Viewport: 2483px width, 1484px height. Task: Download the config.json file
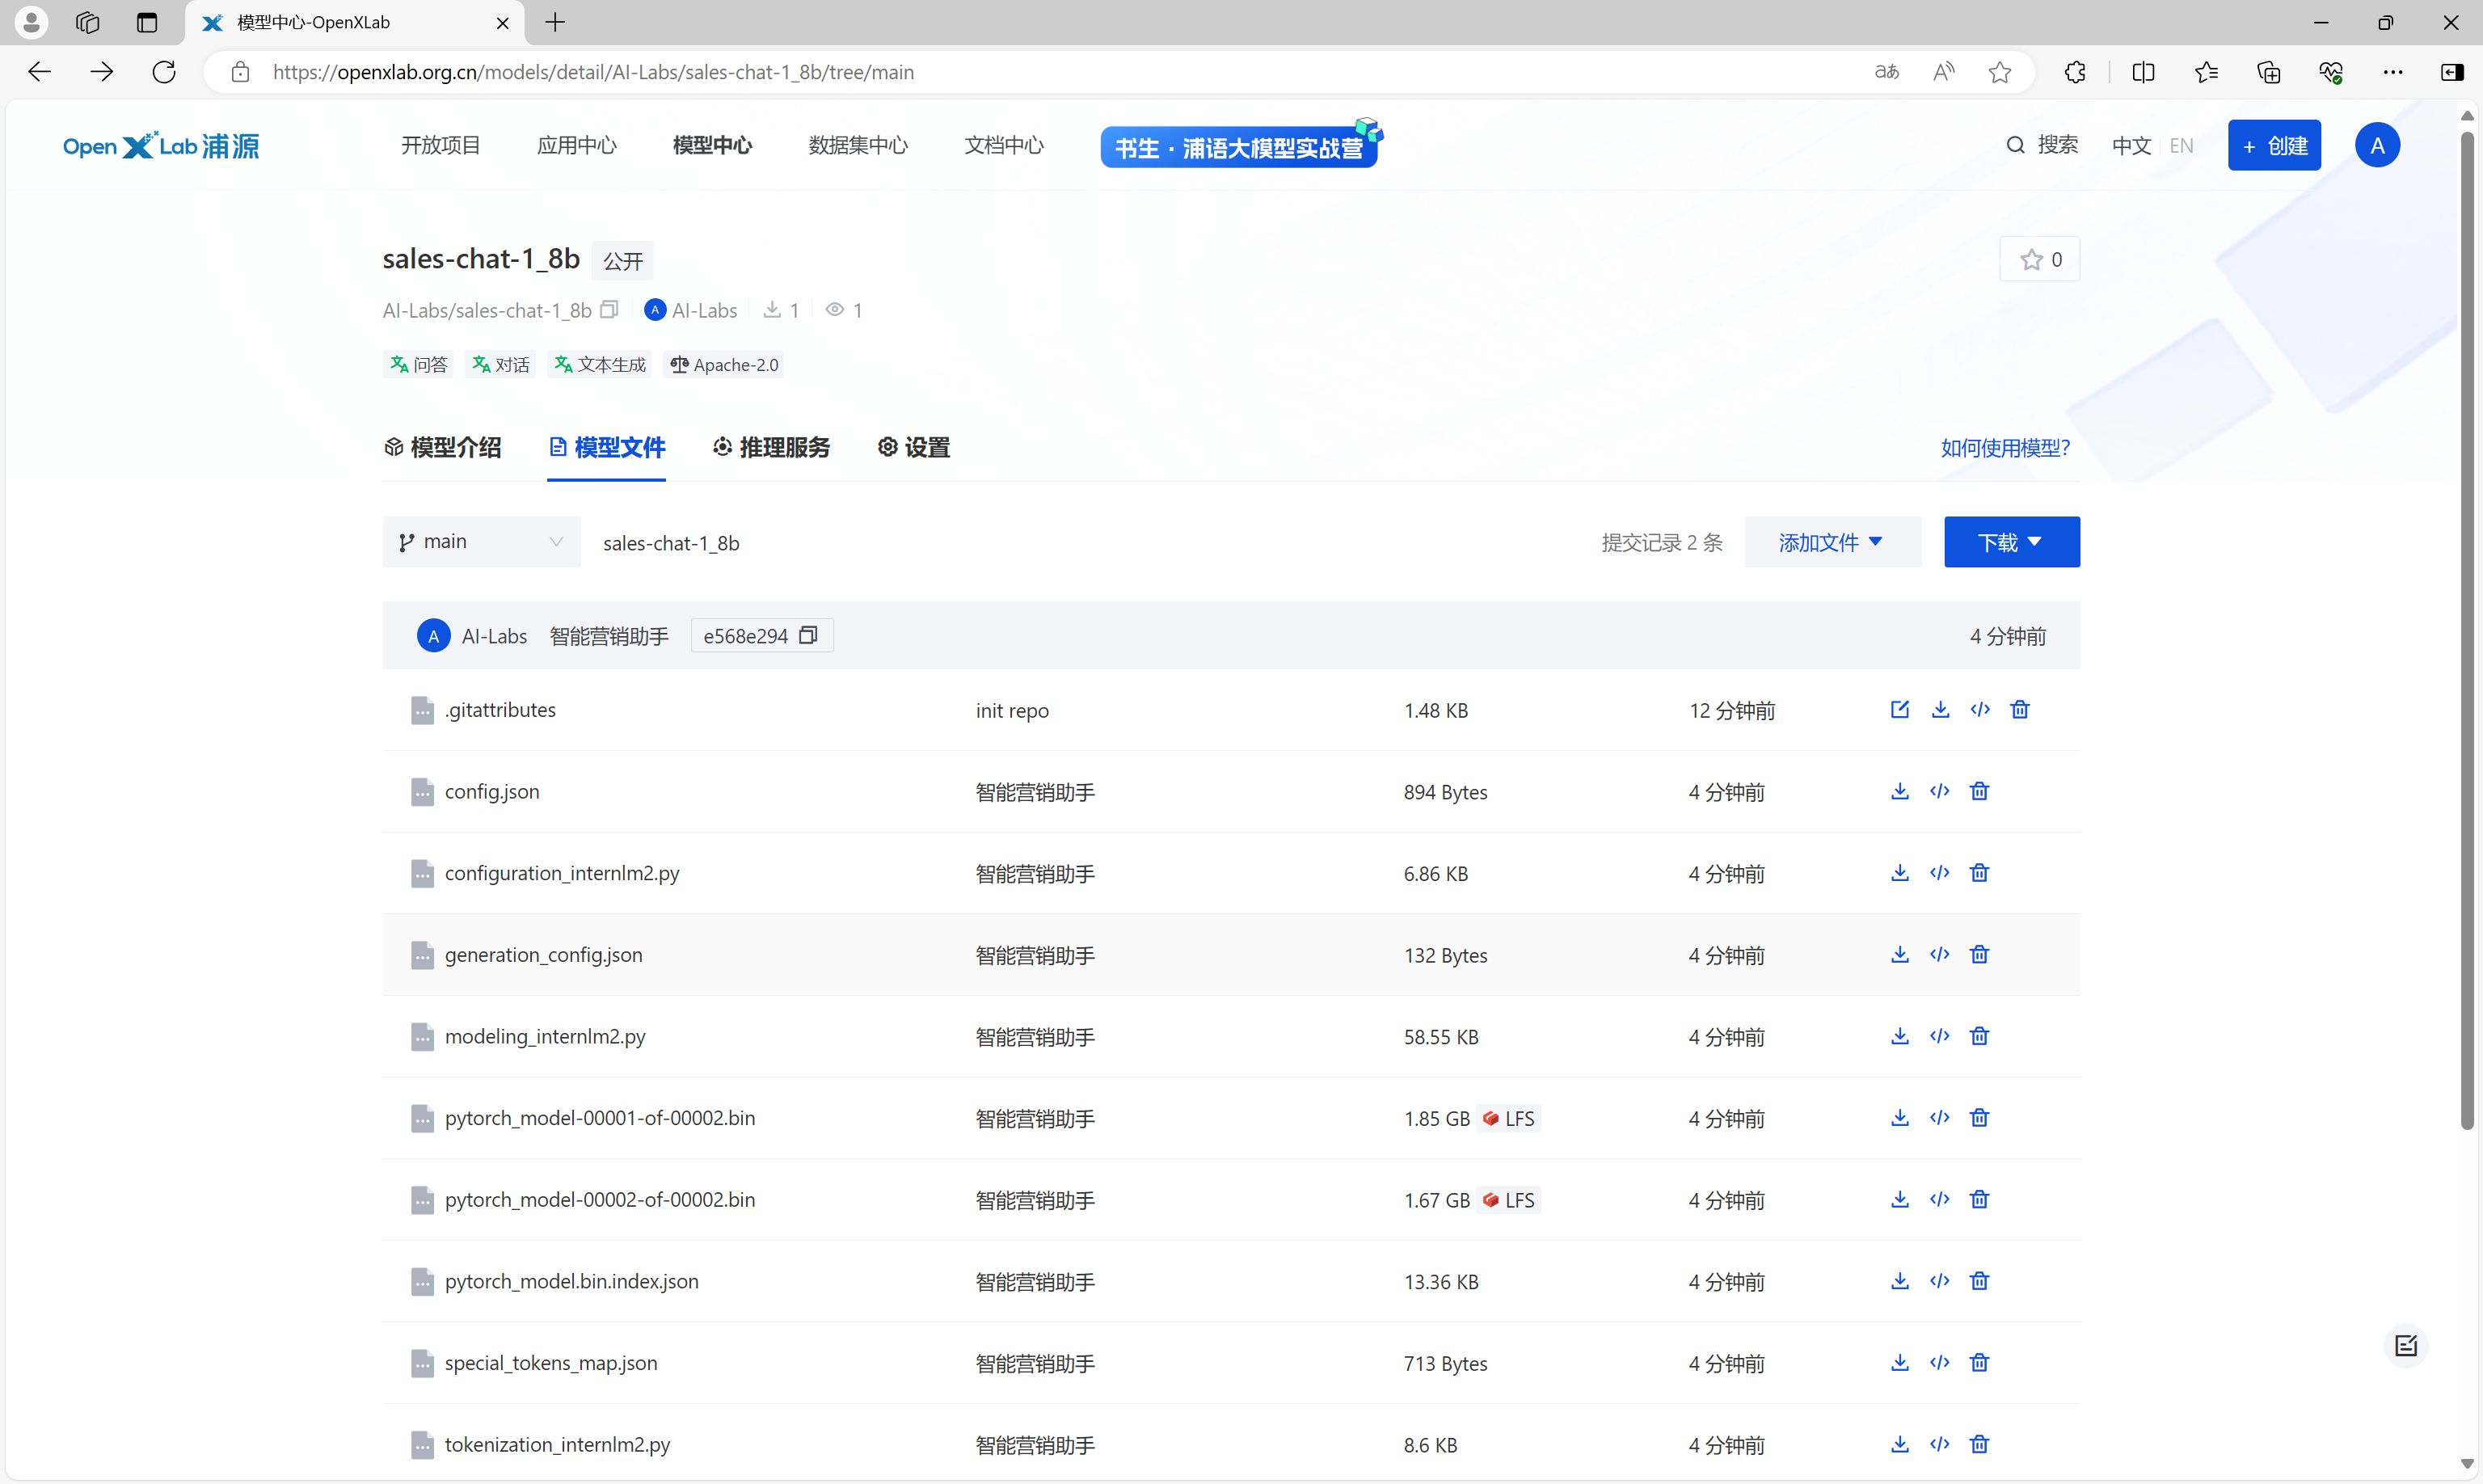[x=1900, y=791]
